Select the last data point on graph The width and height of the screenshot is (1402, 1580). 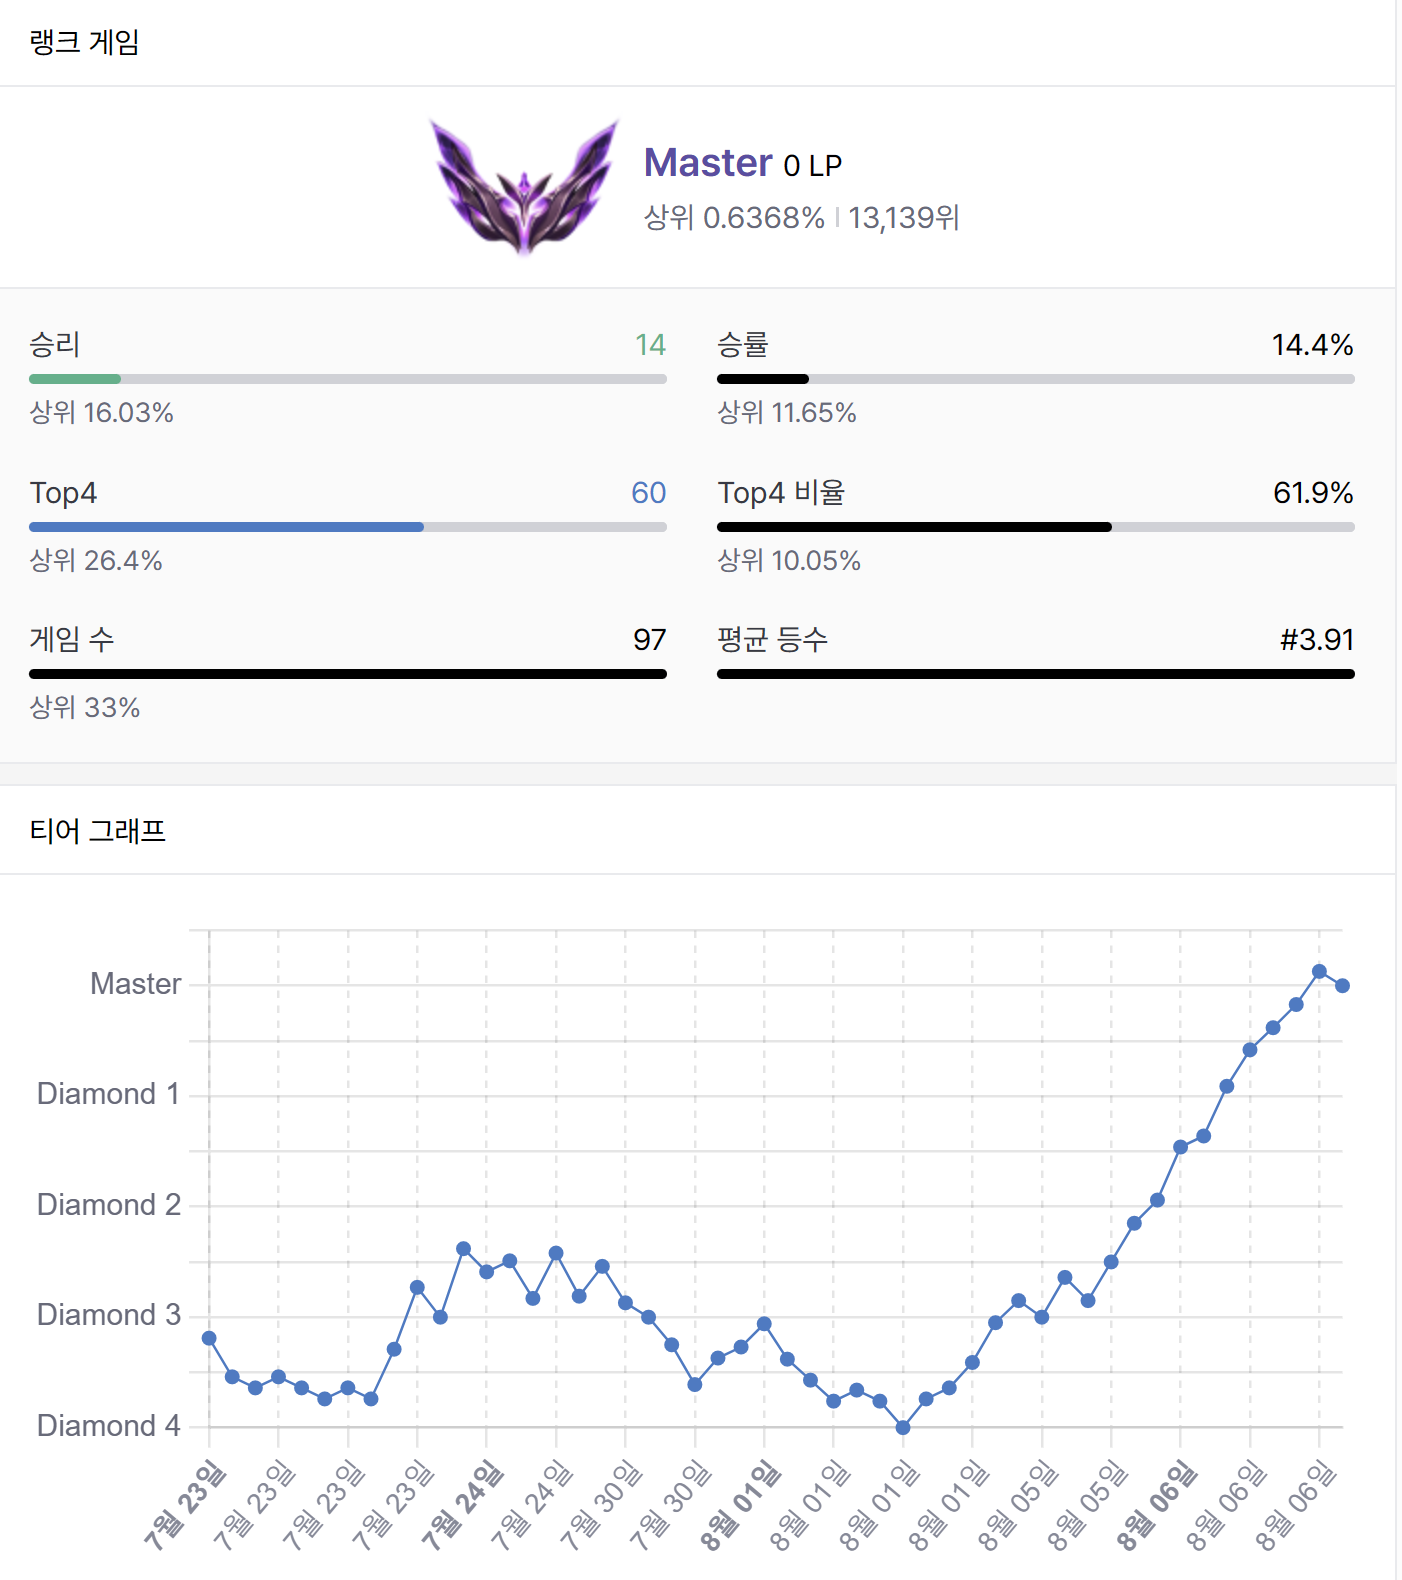pos(1343,986)
